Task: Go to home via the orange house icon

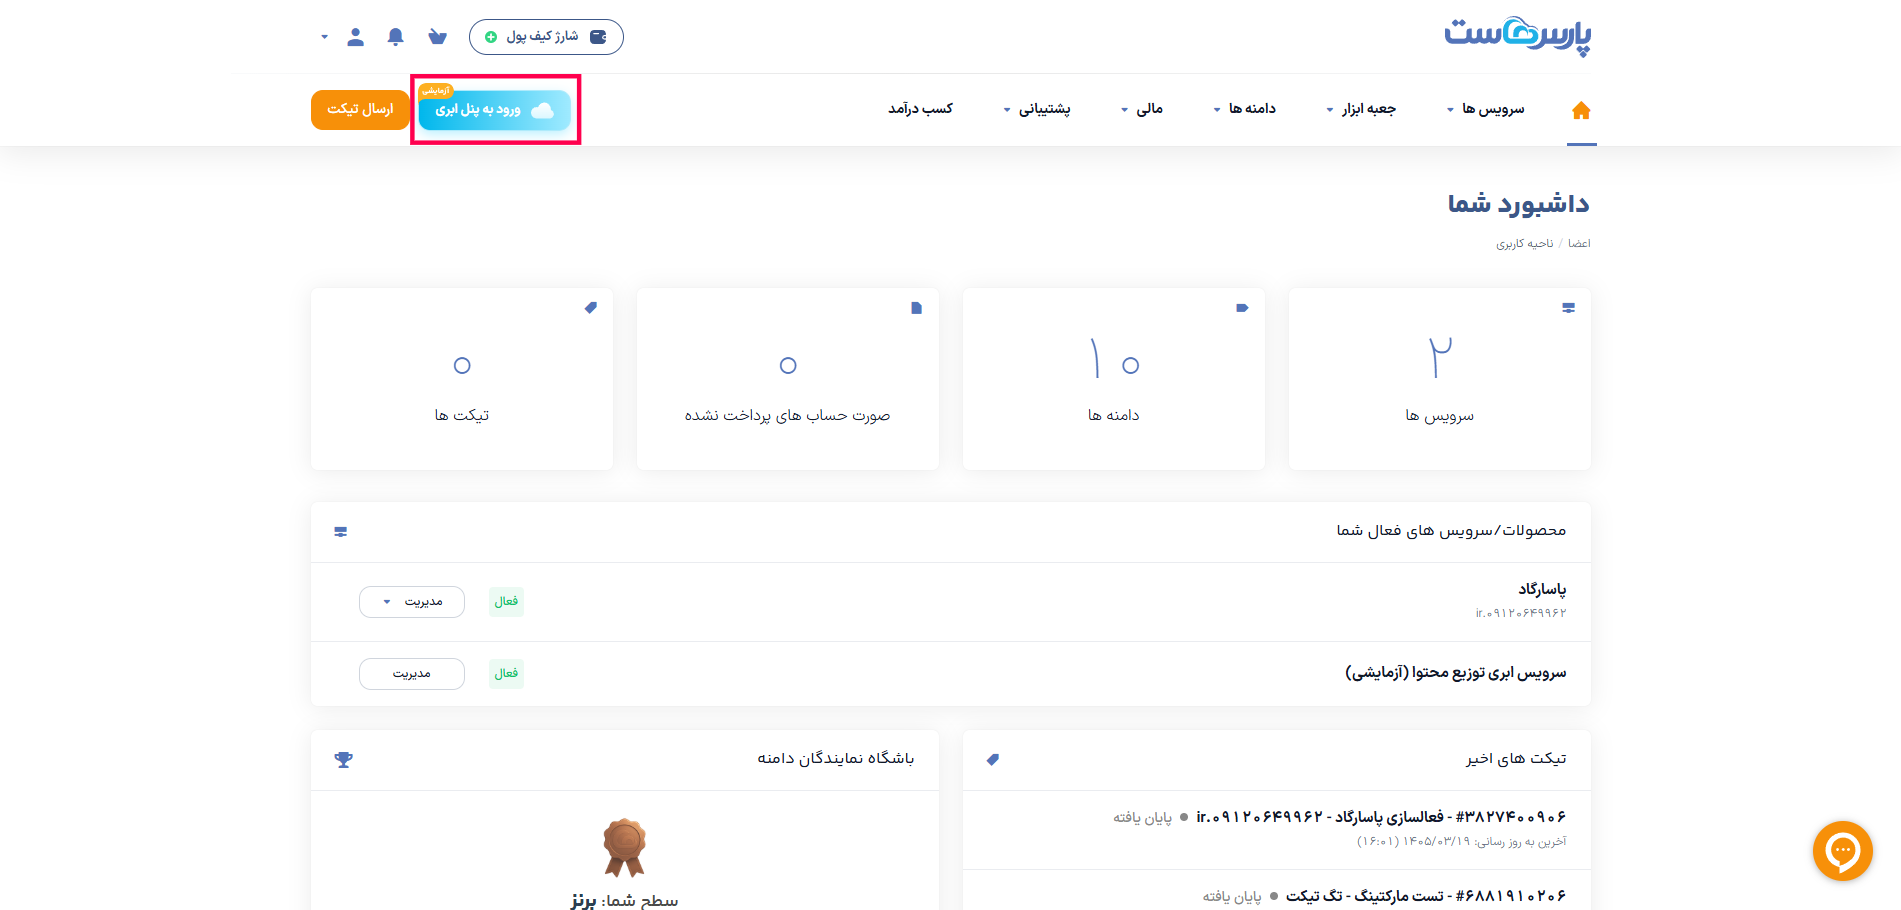Action: [x=1581, y=110]
